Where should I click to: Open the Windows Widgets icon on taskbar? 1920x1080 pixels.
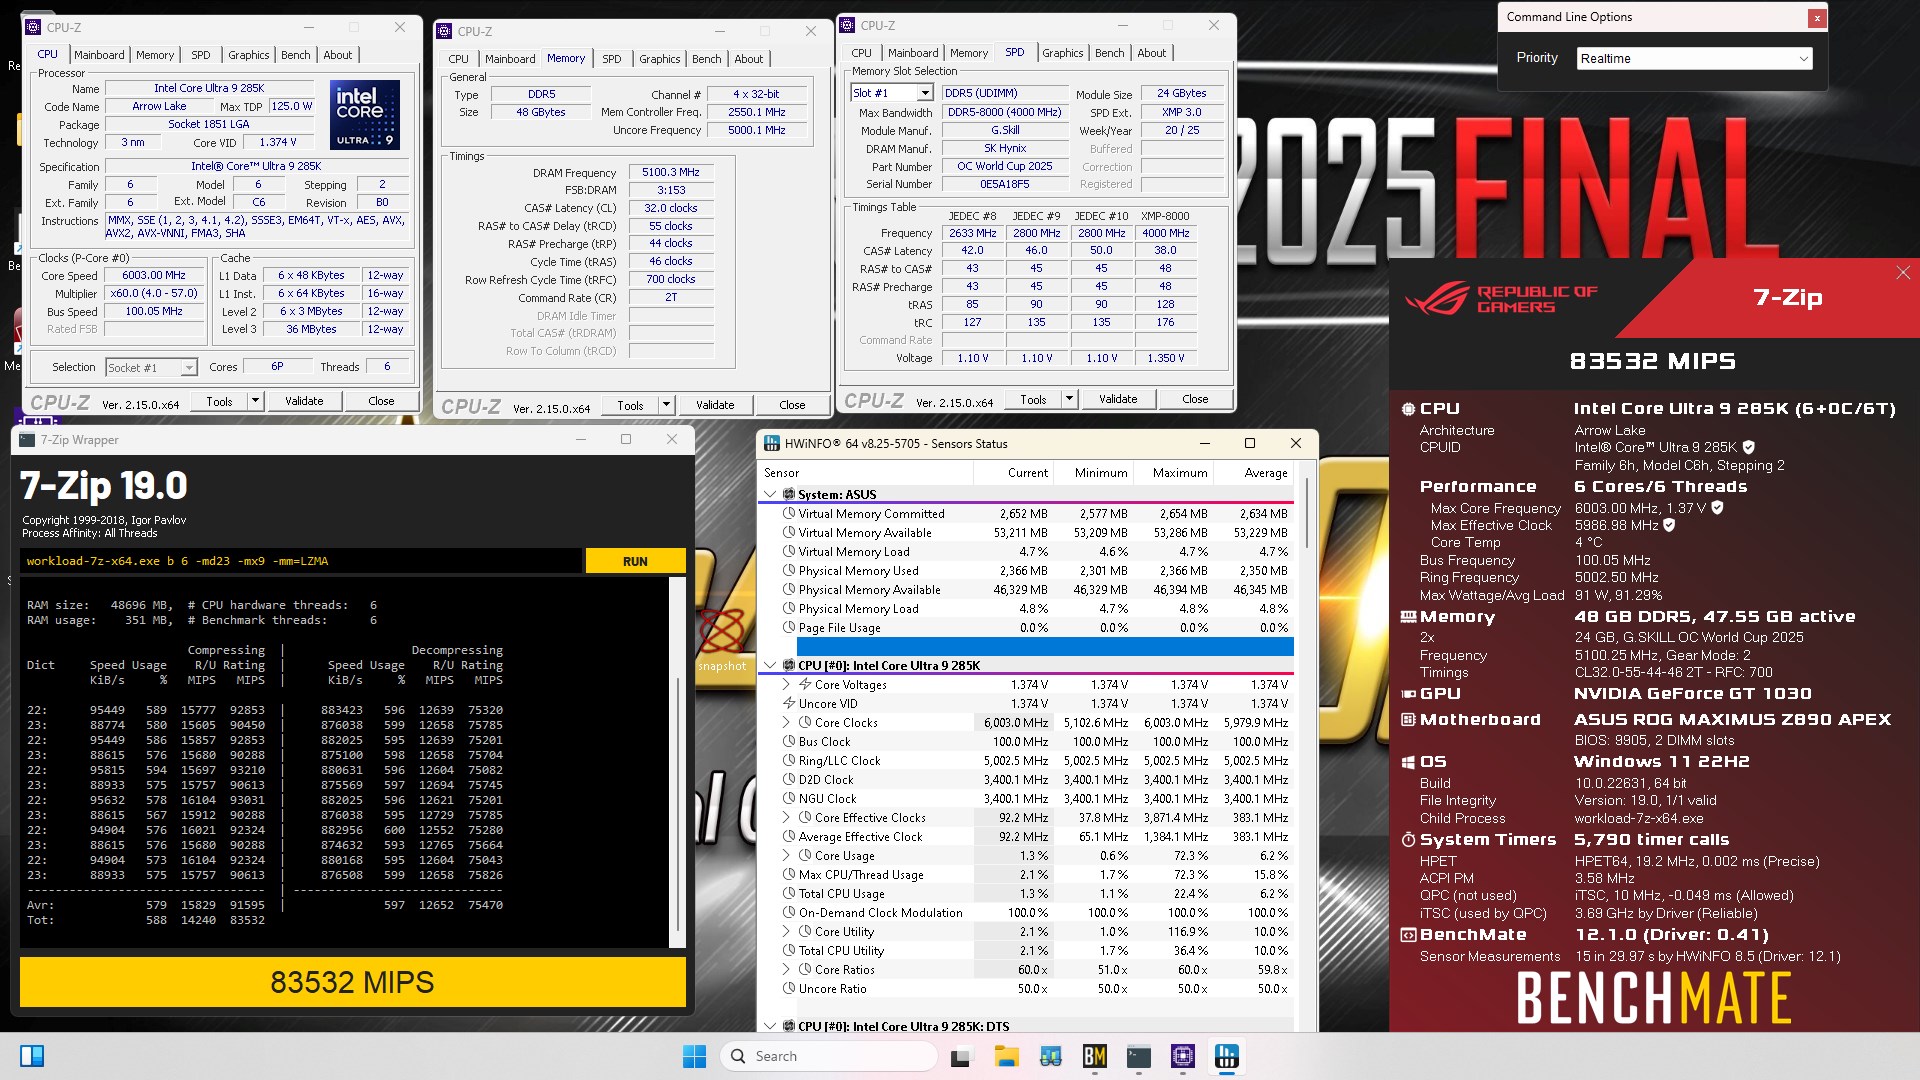pyautogui.click(x=32, y=1056)
